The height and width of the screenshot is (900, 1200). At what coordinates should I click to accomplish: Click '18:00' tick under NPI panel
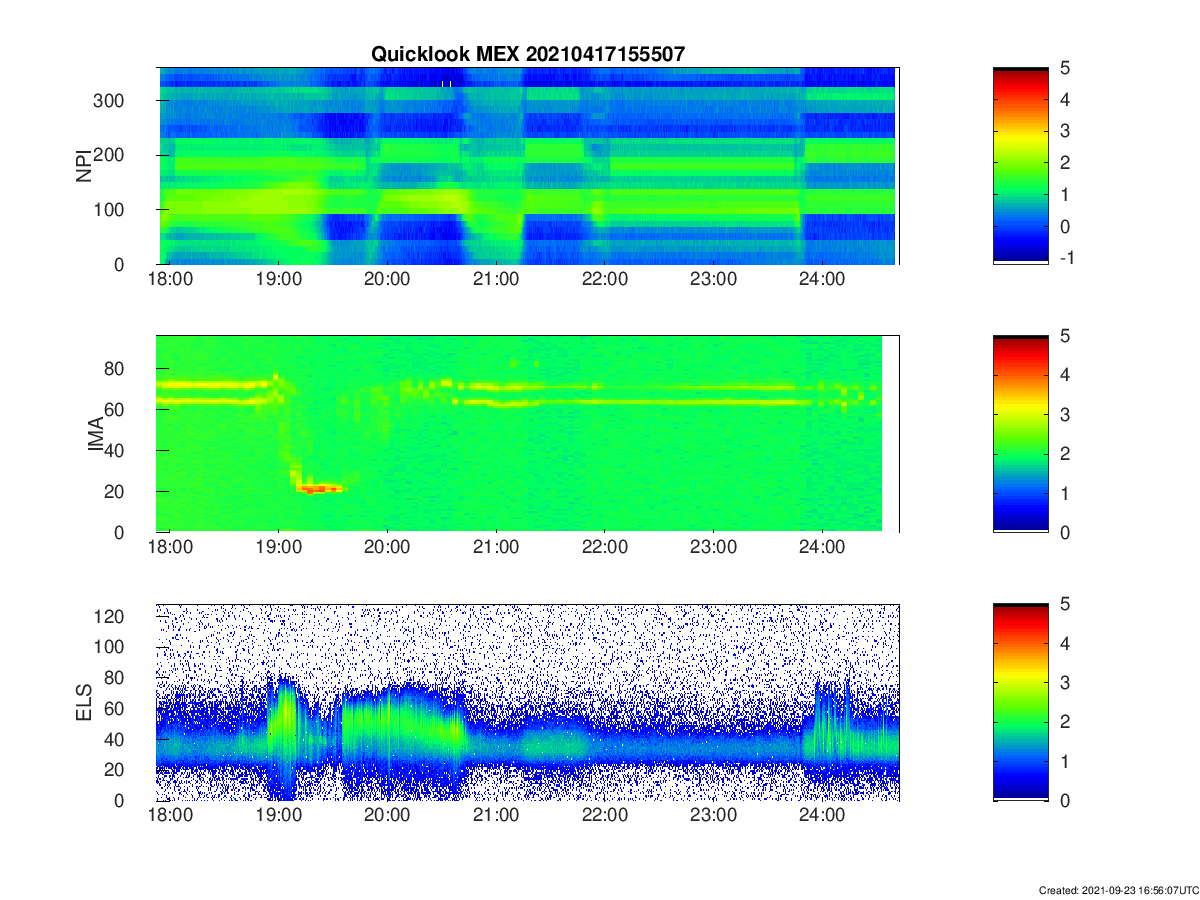170,279
